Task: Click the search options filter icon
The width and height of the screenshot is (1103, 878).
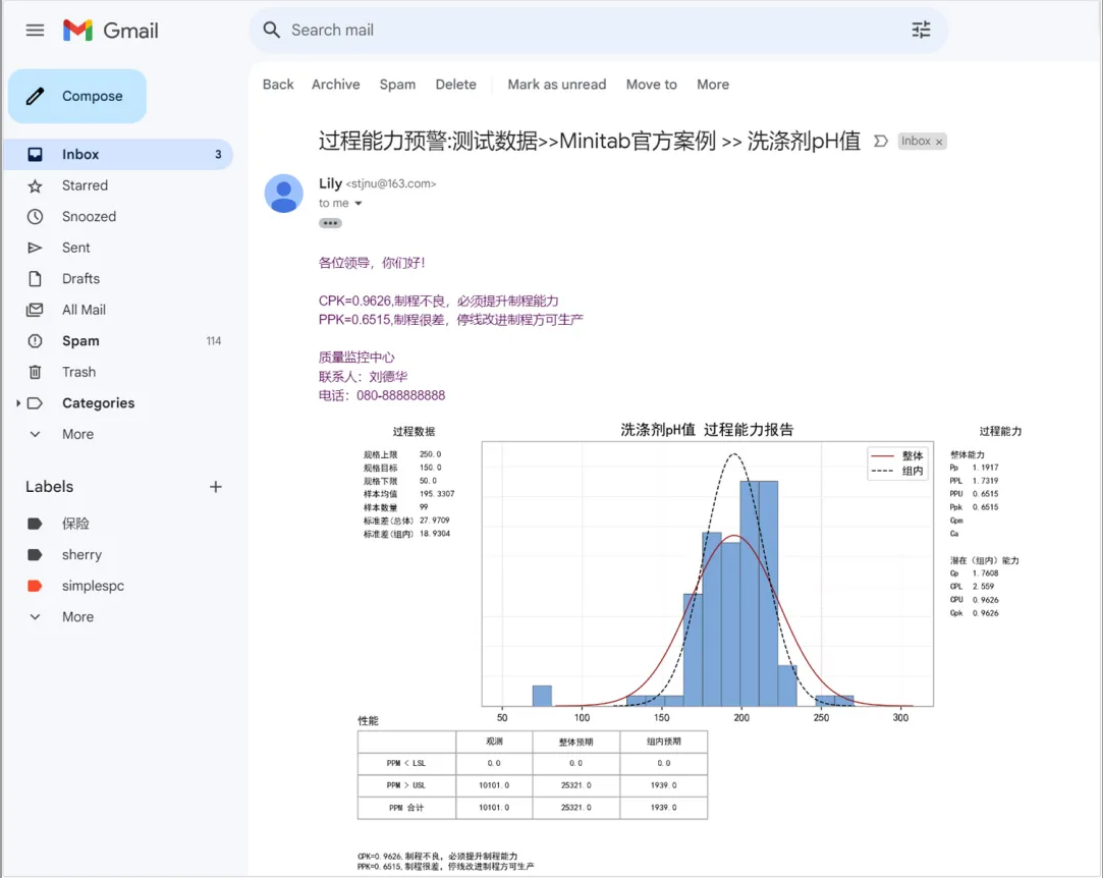Action: coord(920,30)
